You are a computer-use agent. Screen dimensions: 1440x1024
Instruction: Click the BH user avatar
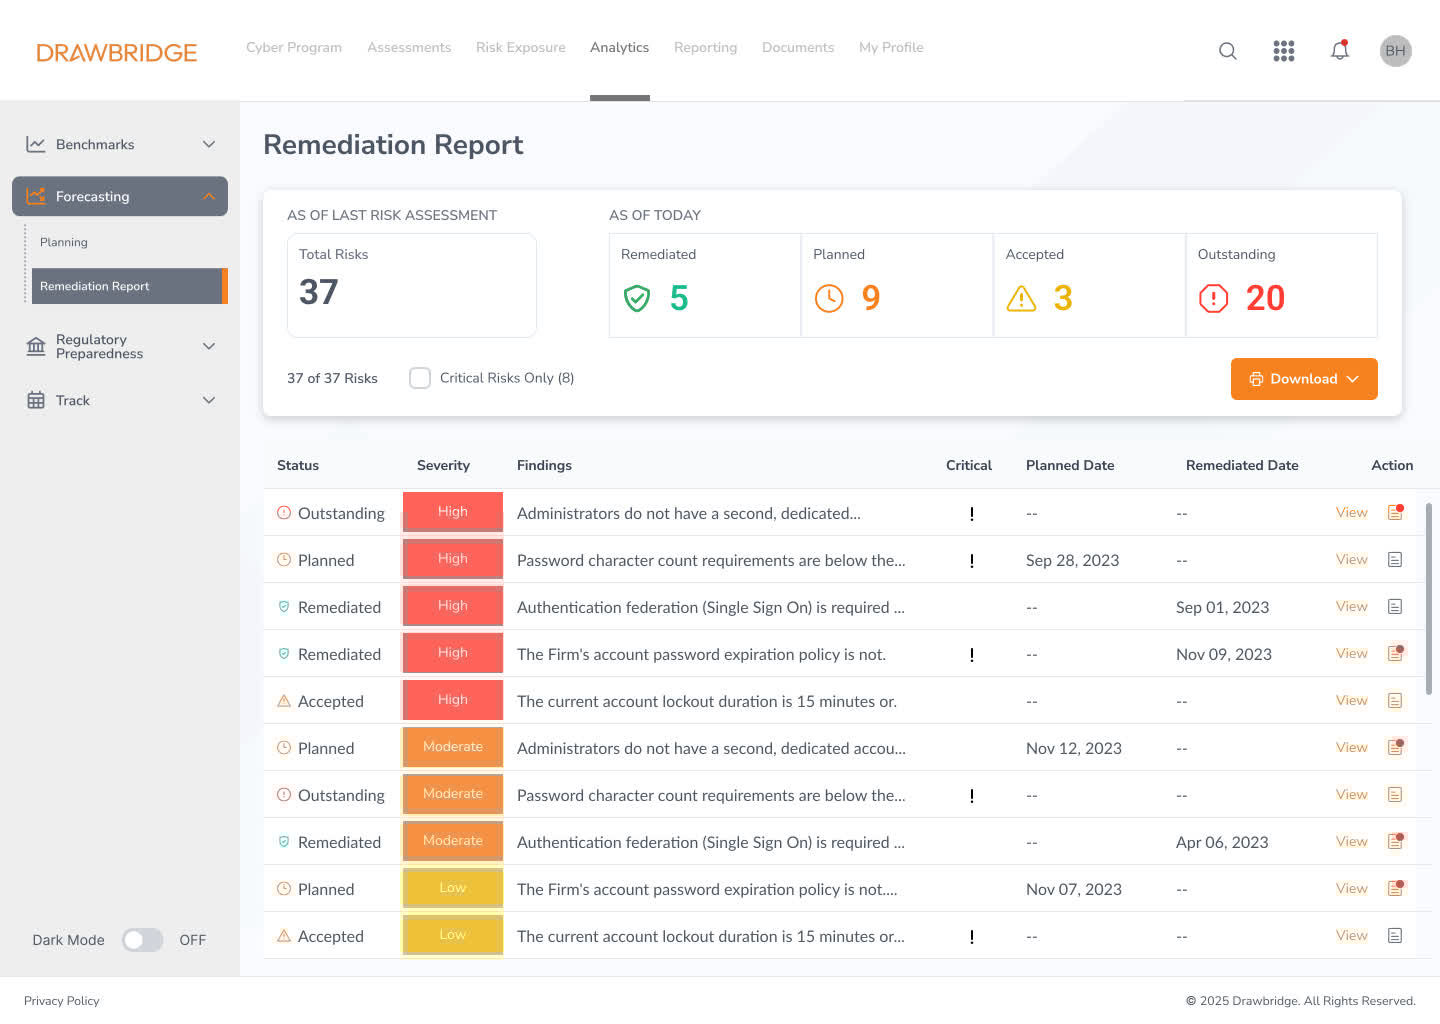(1395, 51)
